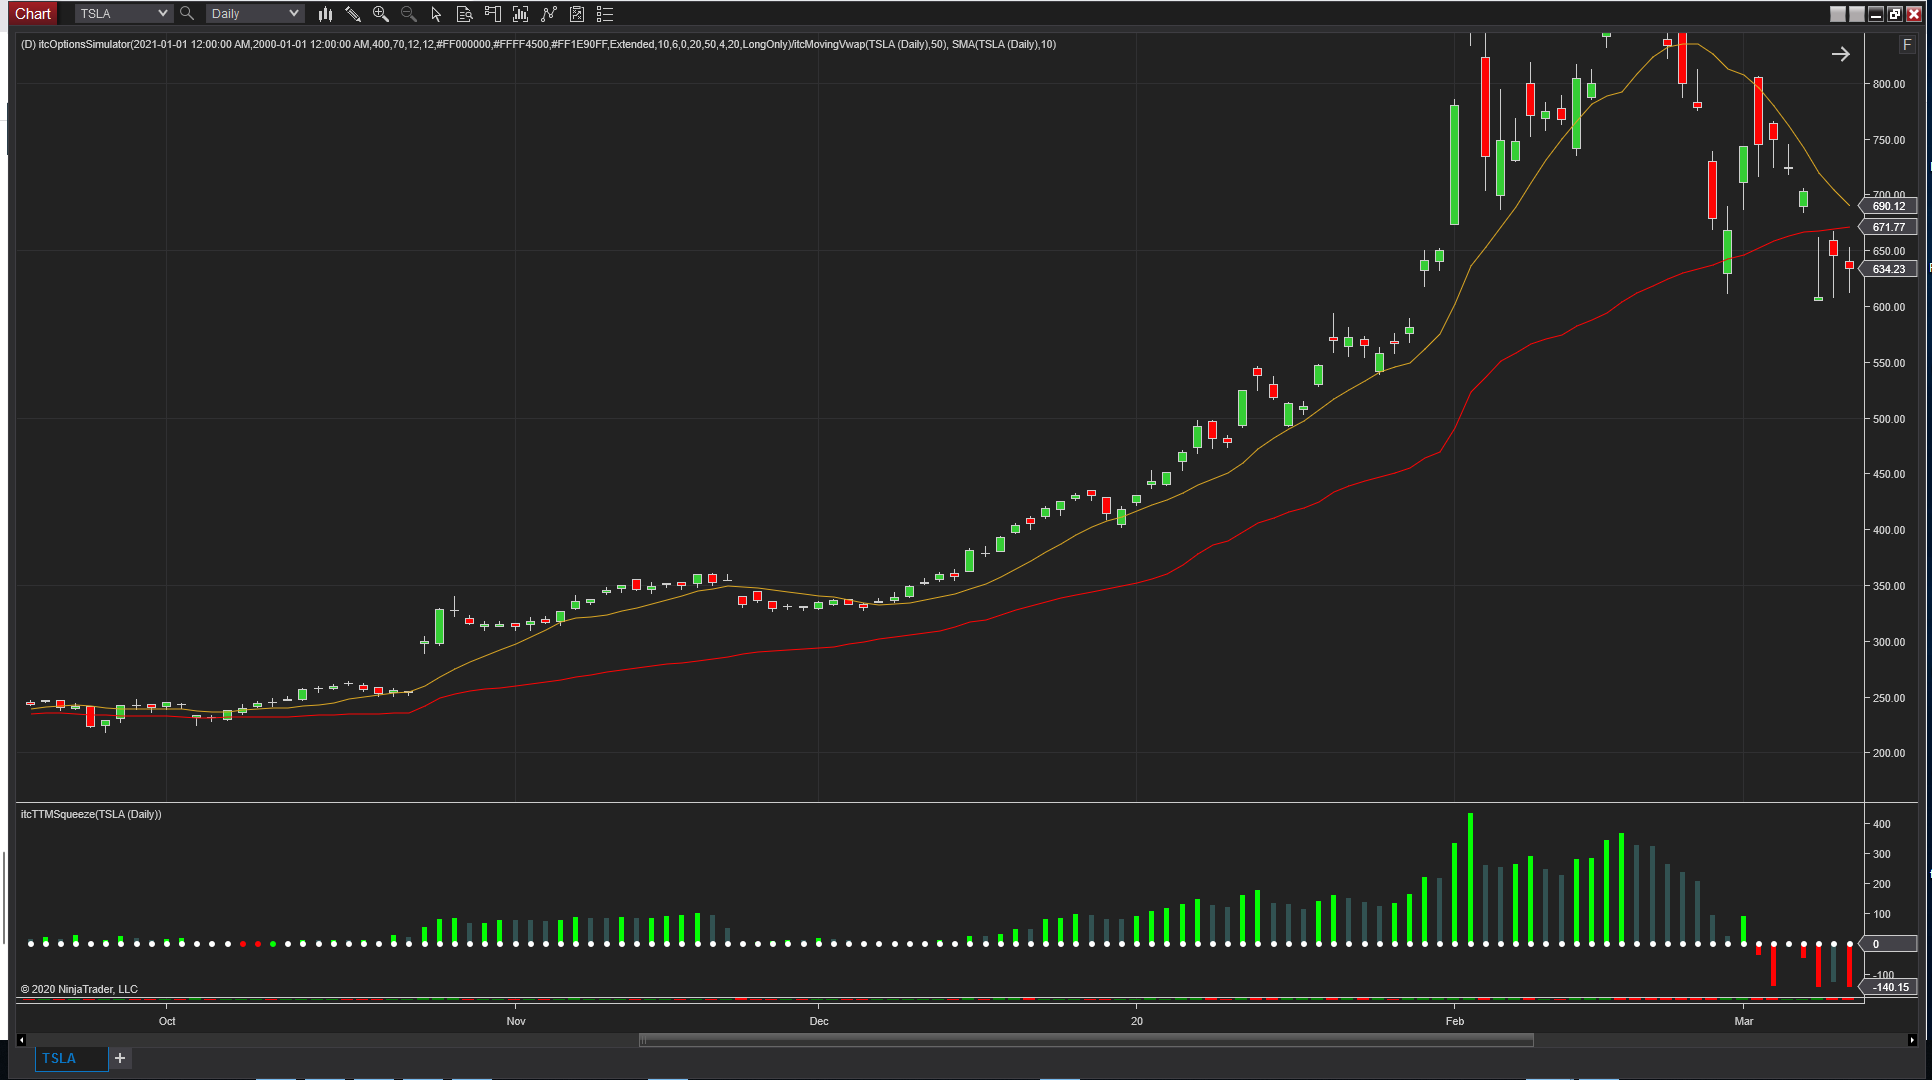Select the itcTTMSqueeze indicator label
Viewport: 1932px width, 1080px height.
coord(91,814)
